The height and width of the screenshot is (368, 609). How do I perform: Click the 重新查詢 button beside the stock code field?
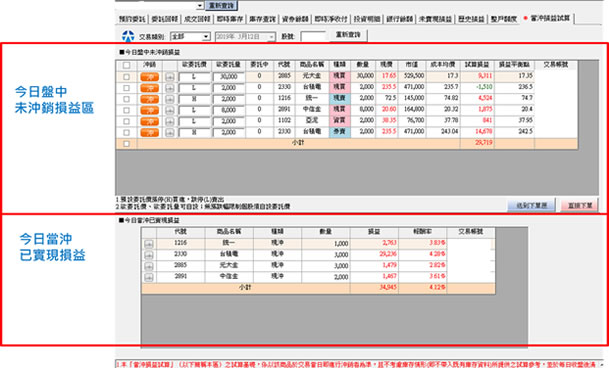(x=348, y=35)
